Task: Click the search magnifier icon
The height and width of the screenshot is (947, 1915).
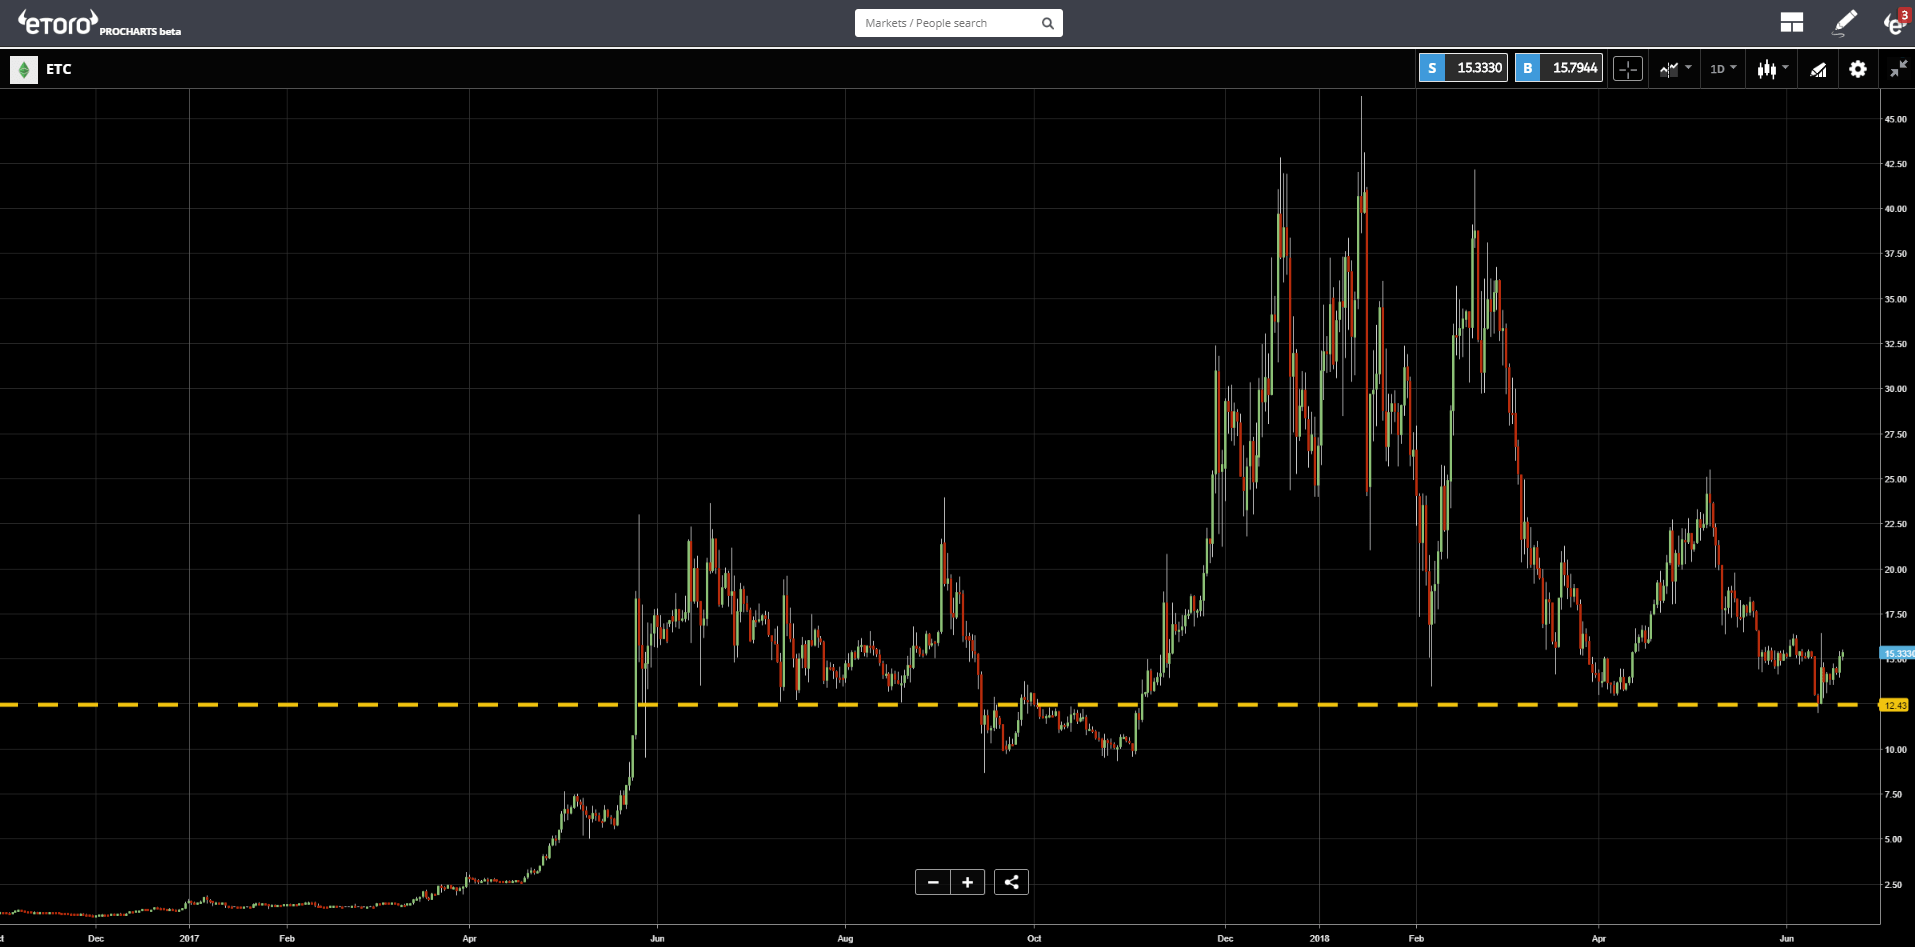Action: [x=1047, y=23]
